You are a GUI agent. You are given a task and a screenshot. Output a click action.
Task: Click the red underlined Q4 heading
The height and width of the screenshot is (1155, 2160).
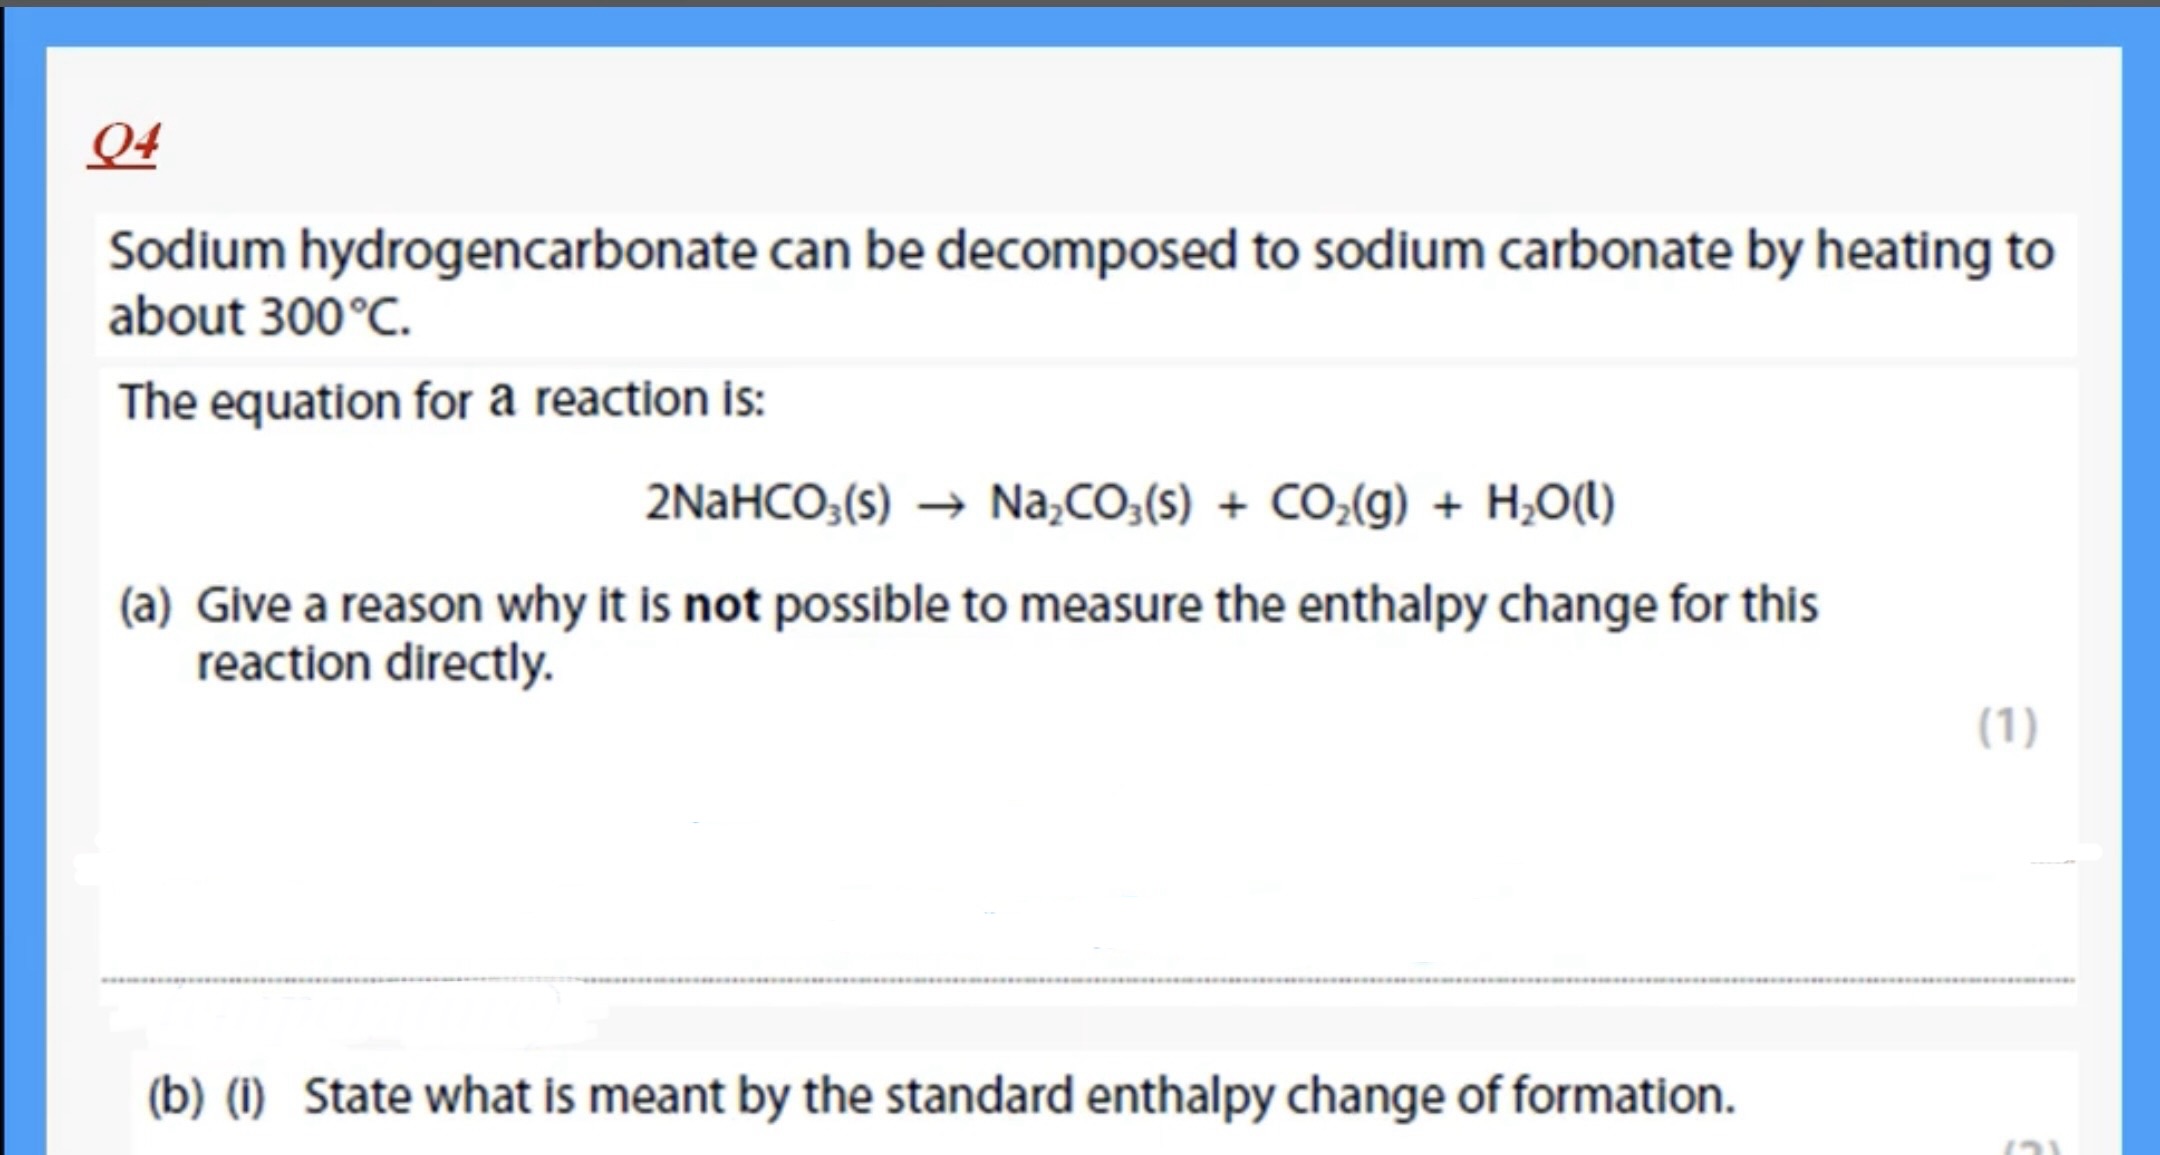click(123, 144)
